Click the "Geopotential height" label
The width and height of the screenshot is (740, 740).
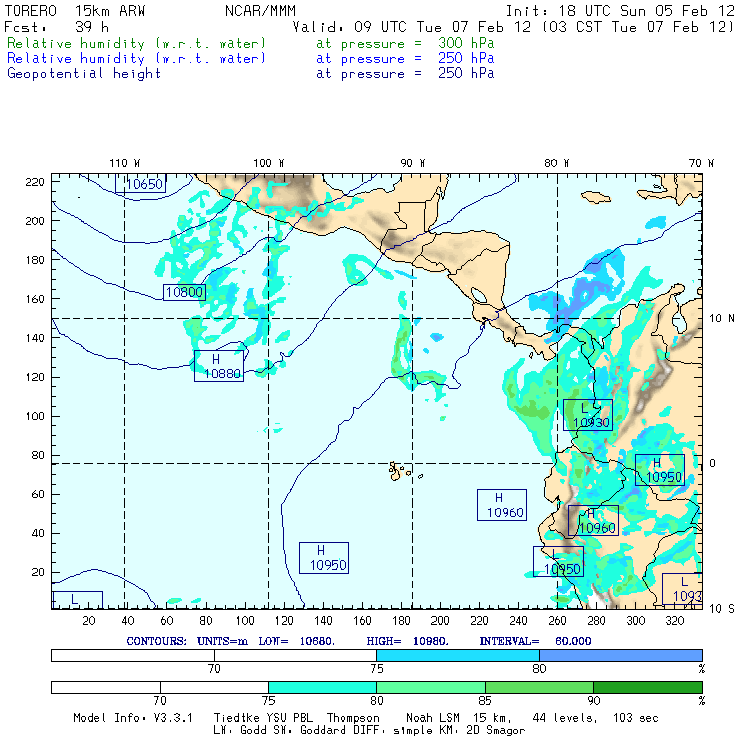[x=84, y=74]
